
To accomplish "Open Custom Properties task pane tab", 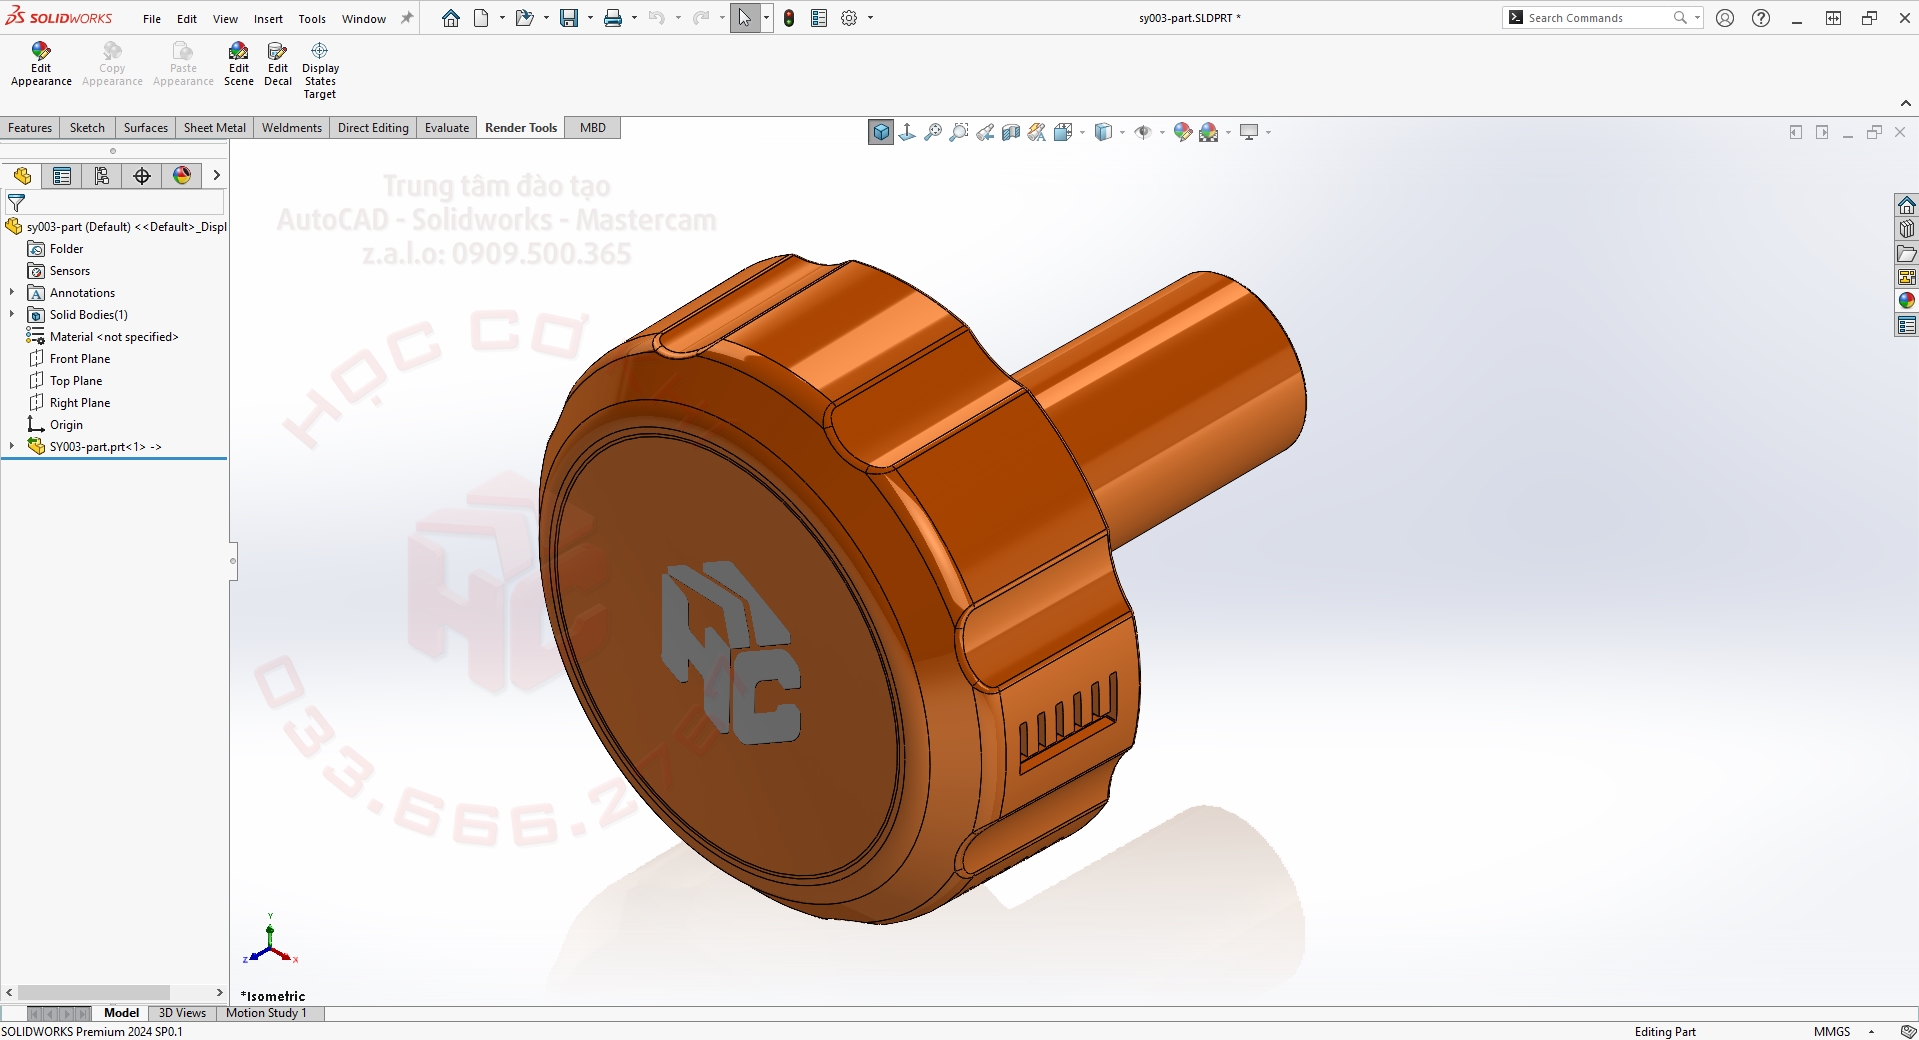I will coord(1906,325).
